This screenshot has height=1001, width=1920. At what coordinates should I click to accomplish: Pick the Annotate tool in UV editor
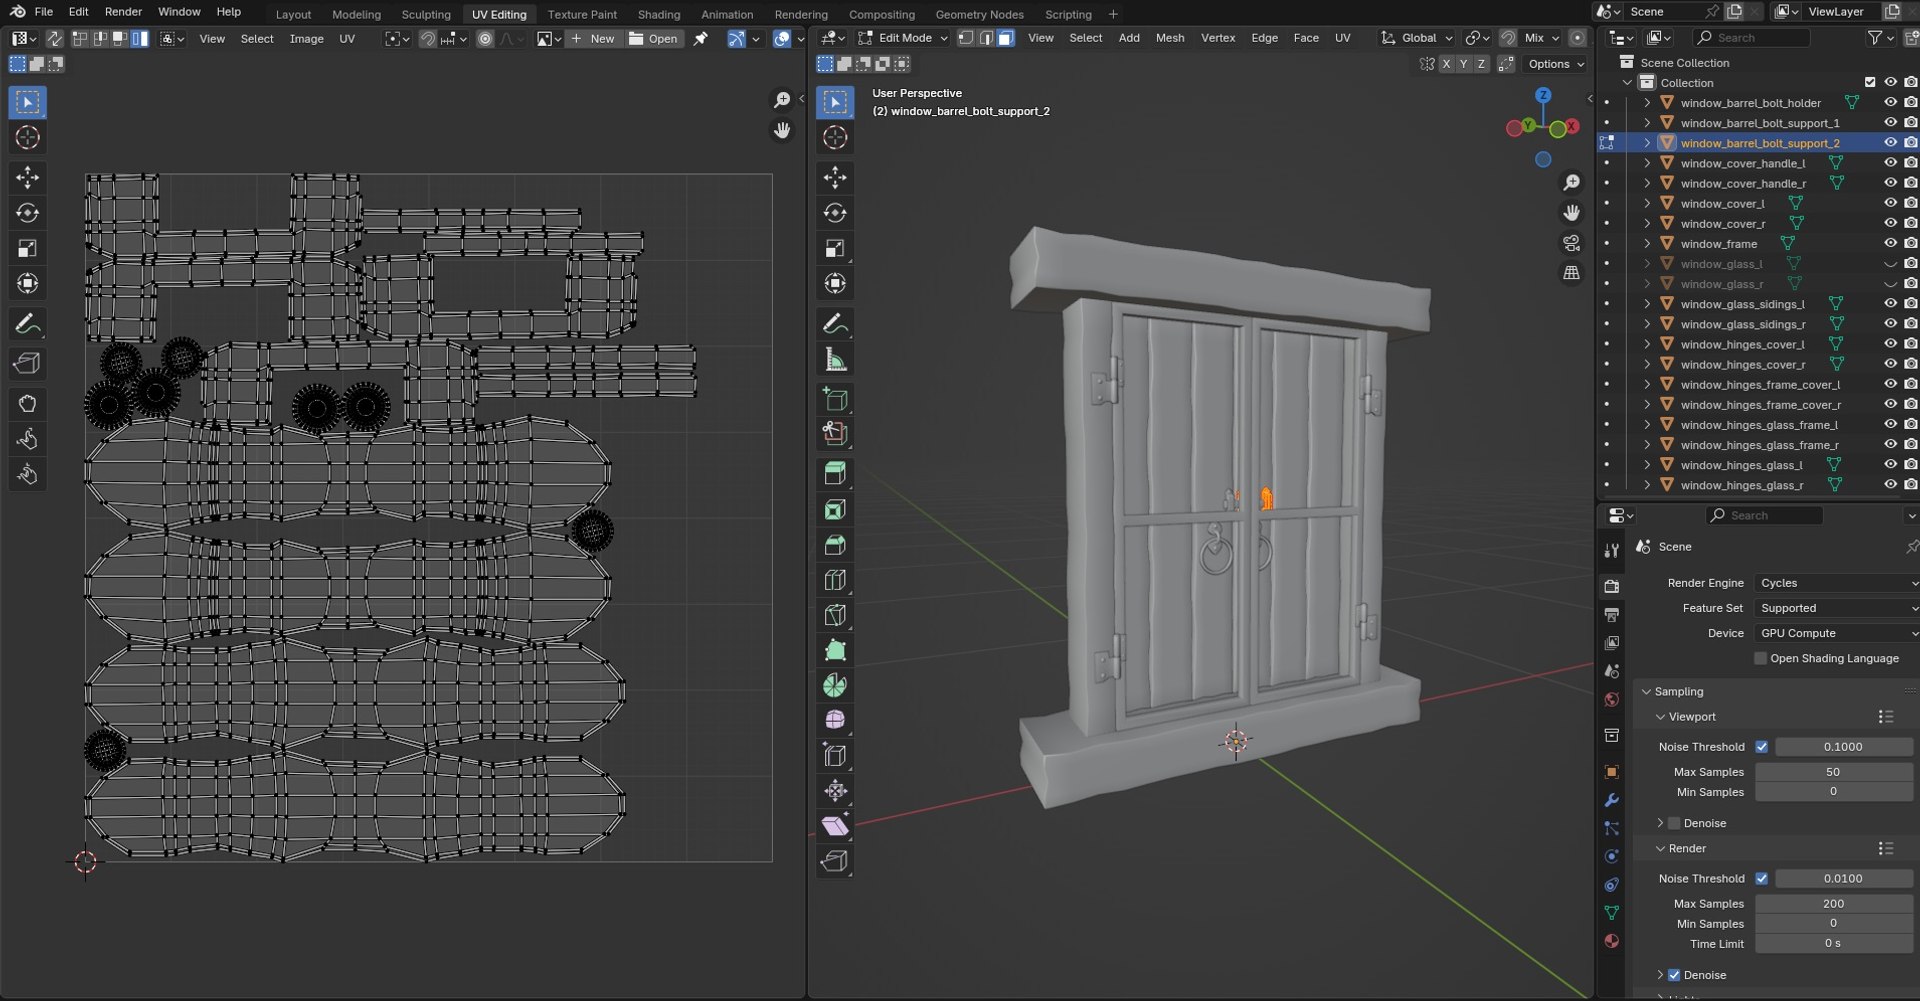28,324
